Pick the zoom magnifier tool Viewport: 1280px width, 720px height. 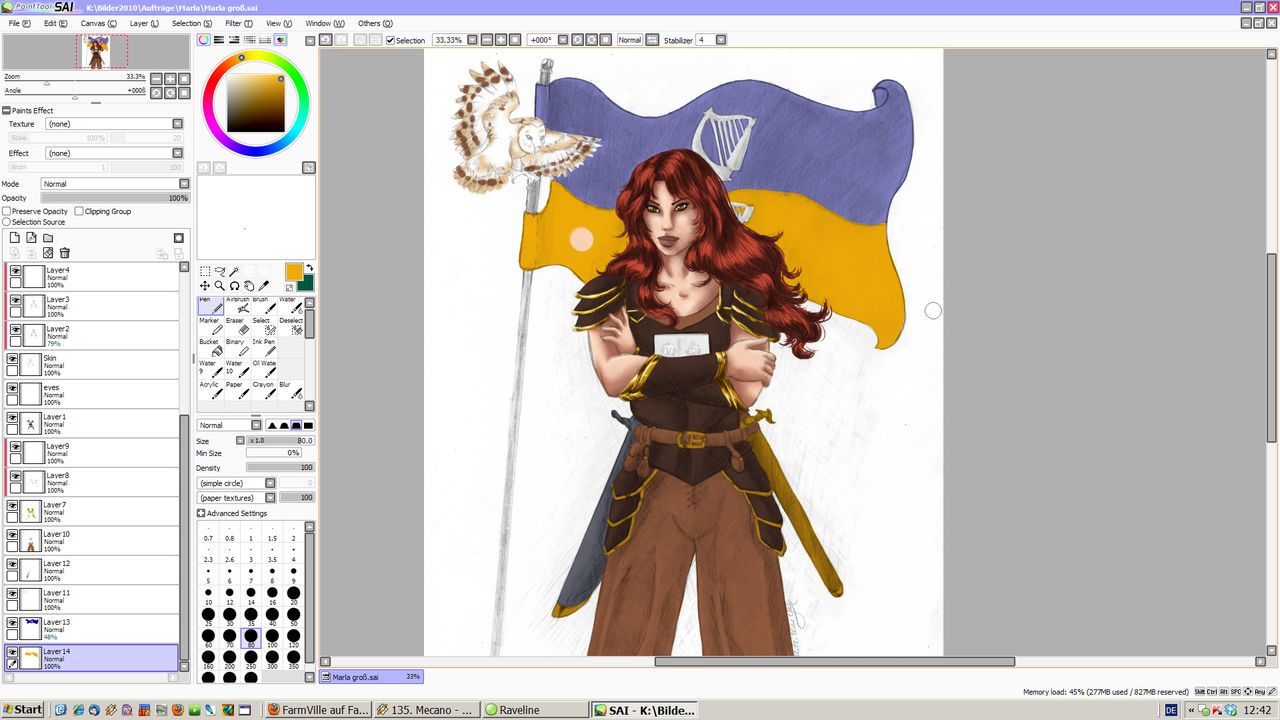[x=220, y=286]
